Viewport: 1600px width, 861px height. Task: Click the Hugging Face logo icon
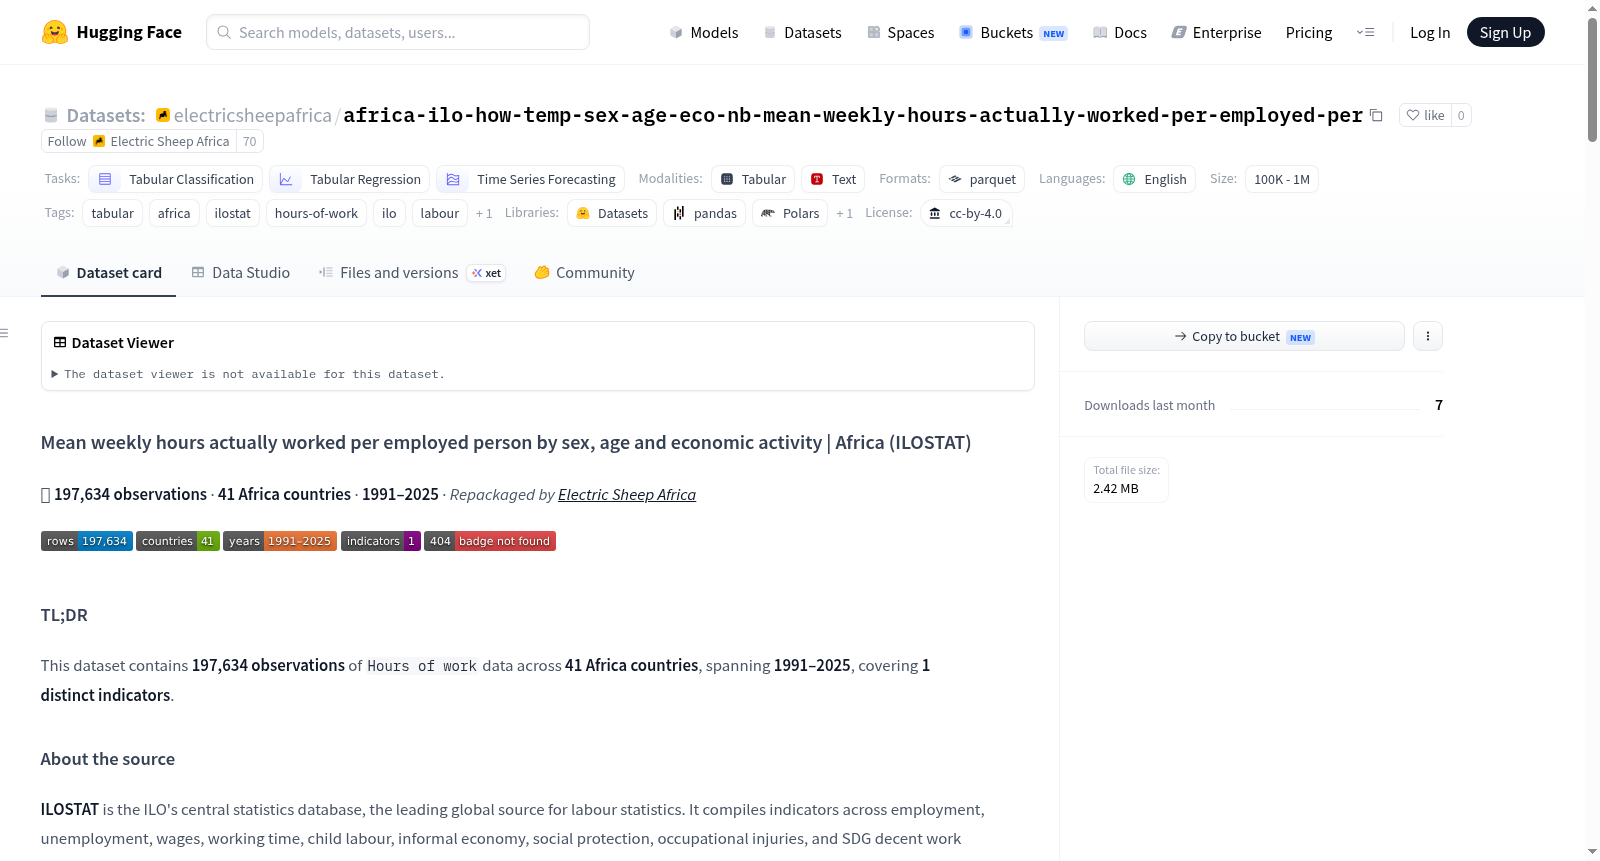(x=55, y=32)
